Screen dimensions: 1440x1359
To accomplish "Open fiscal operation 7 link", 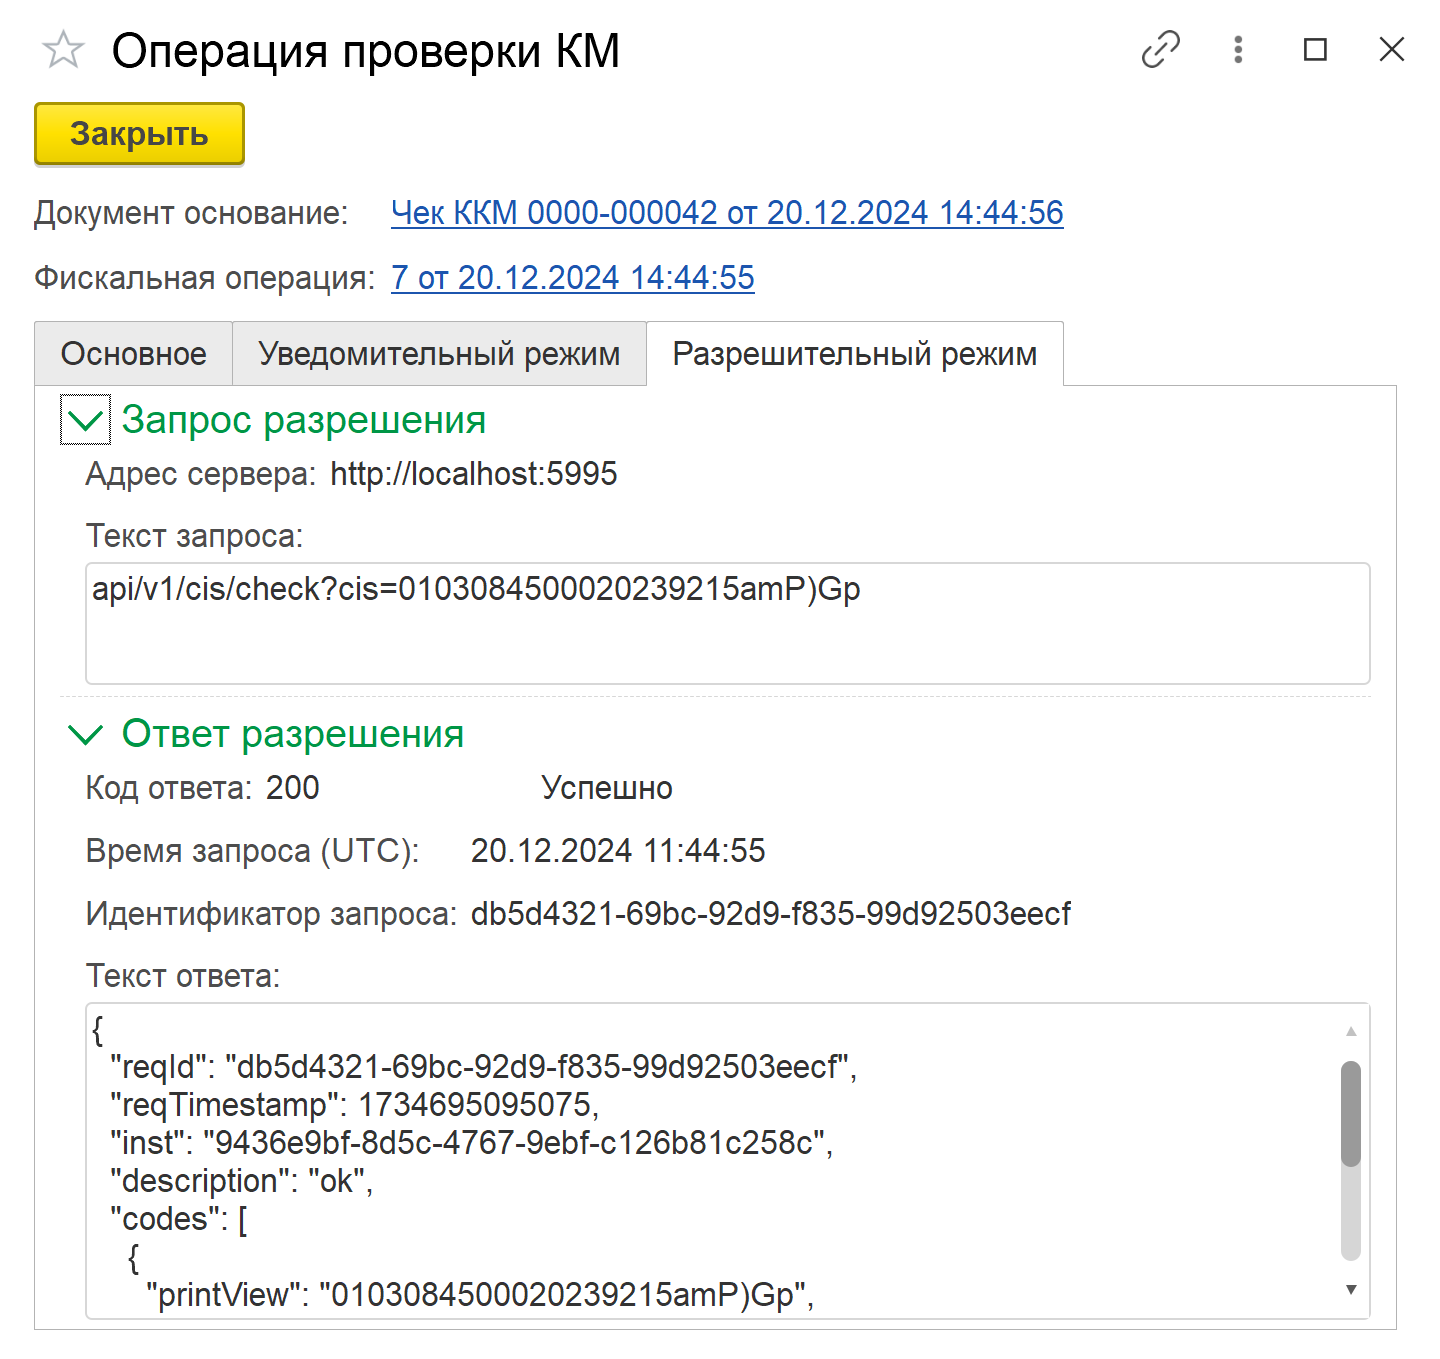I will (572, 278).
